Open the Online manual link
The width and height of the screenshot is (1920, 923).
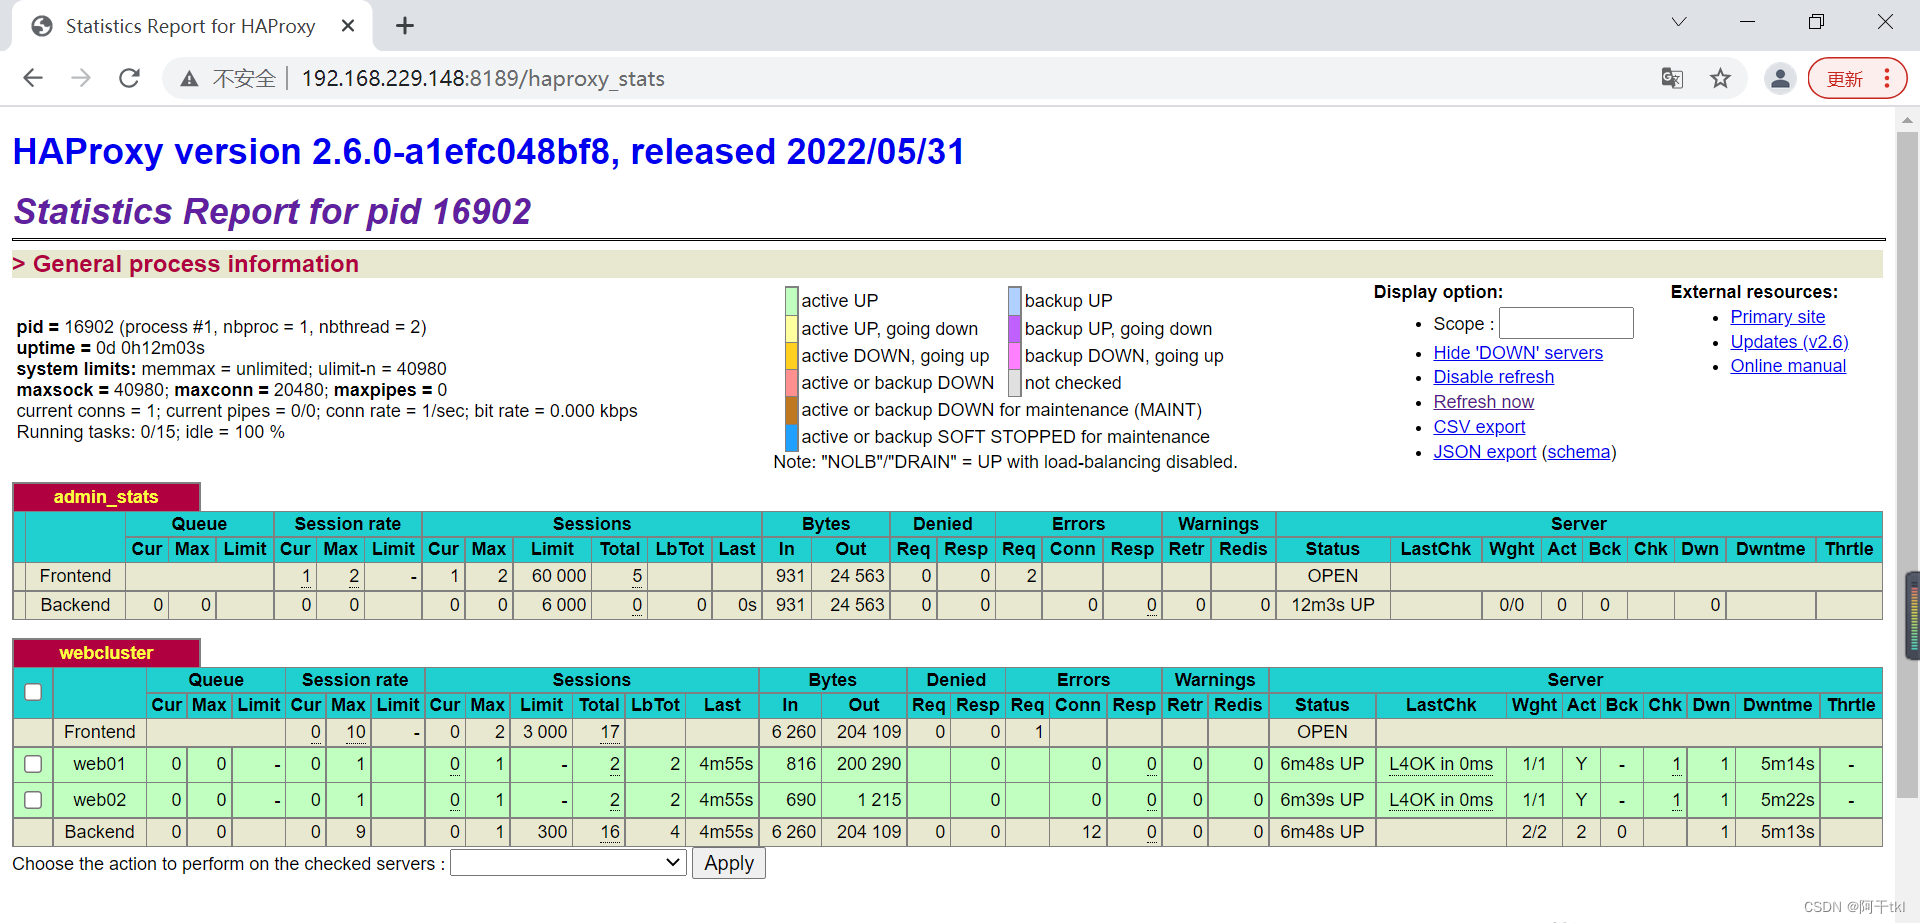[1788, 366]
